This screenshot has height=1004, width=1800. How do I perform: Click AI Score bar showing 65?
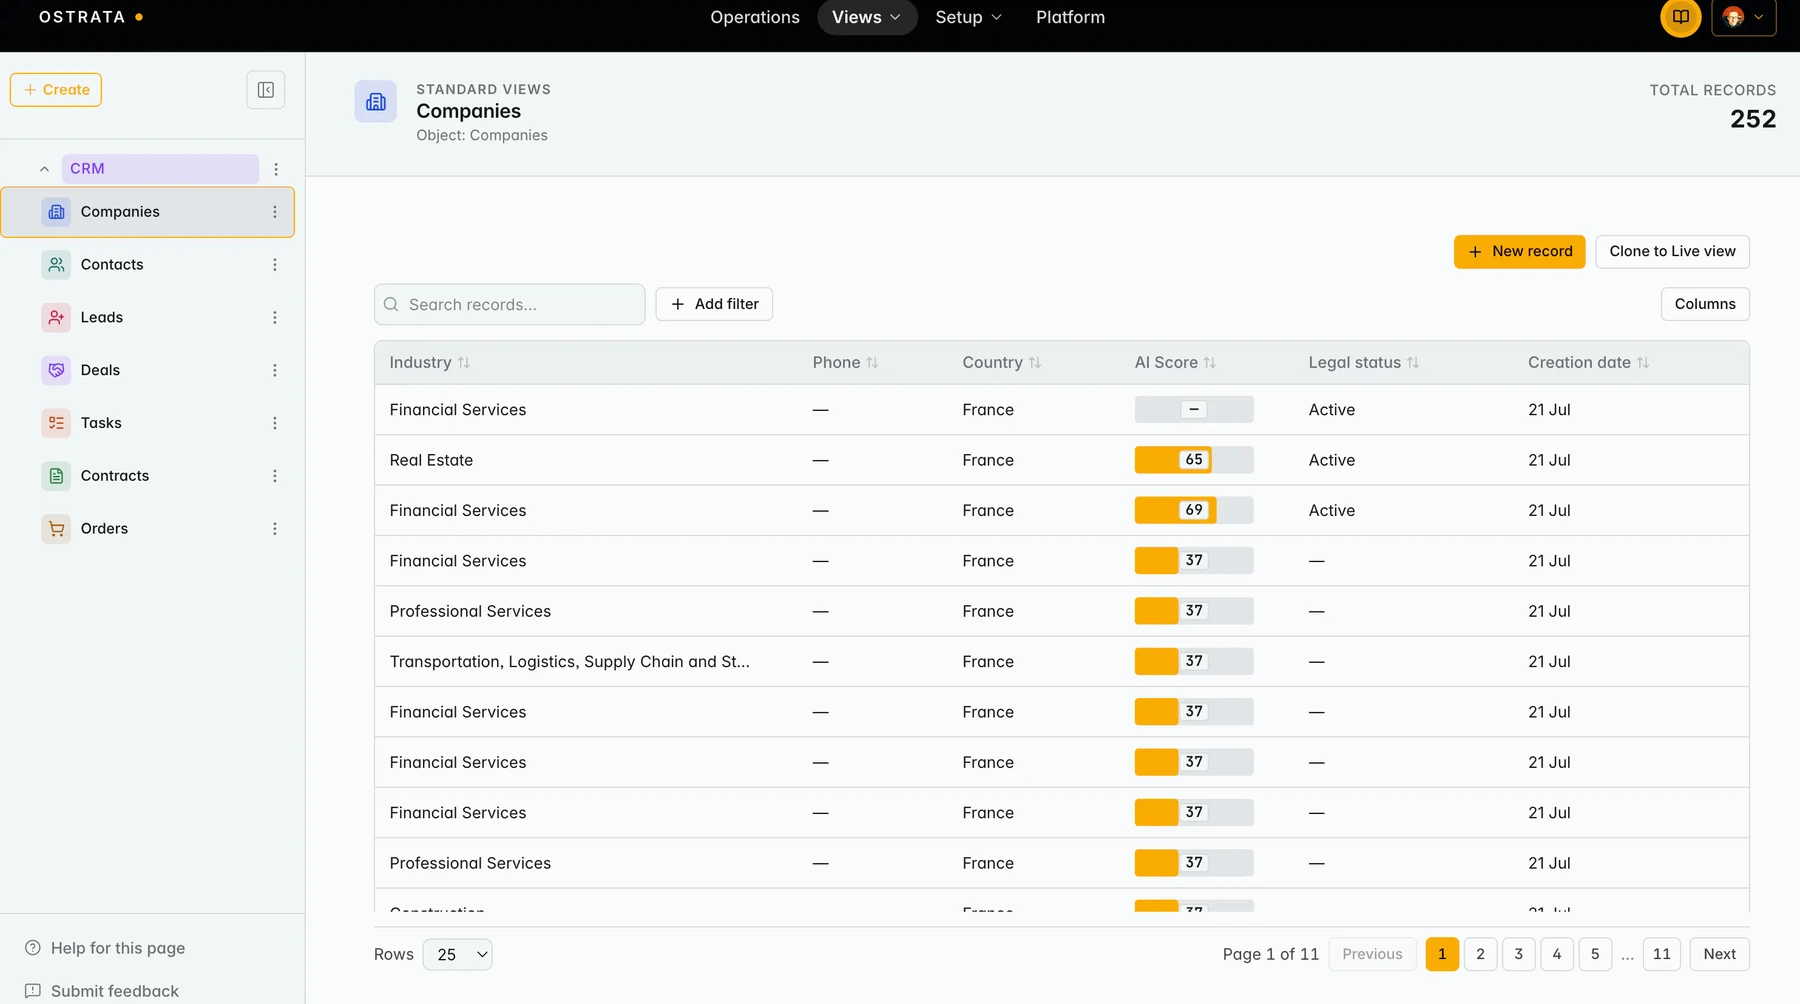(x=1194, y=460)
